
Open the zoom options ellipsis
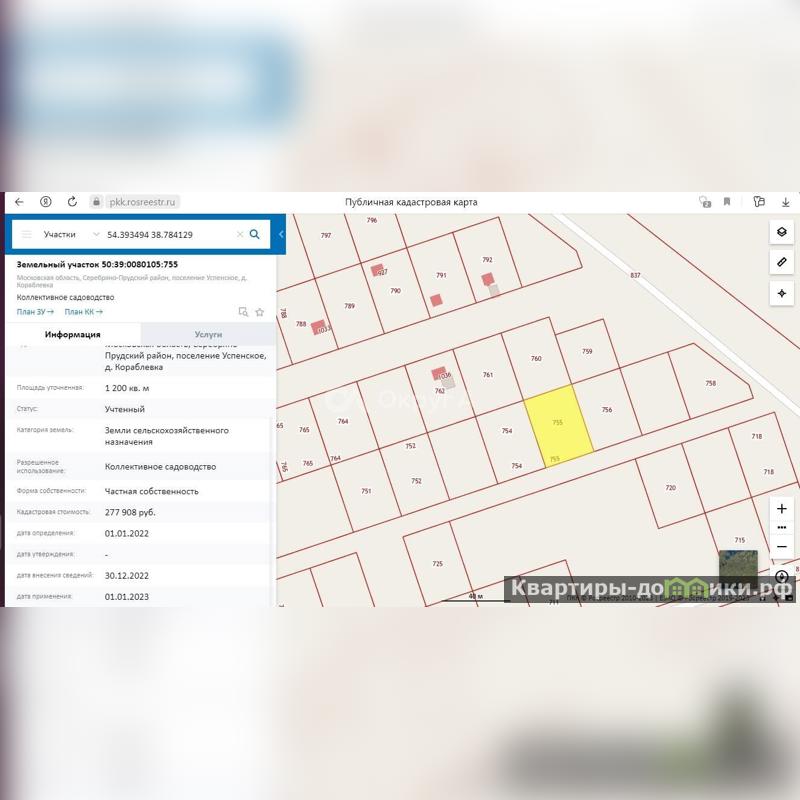[782, 528]
